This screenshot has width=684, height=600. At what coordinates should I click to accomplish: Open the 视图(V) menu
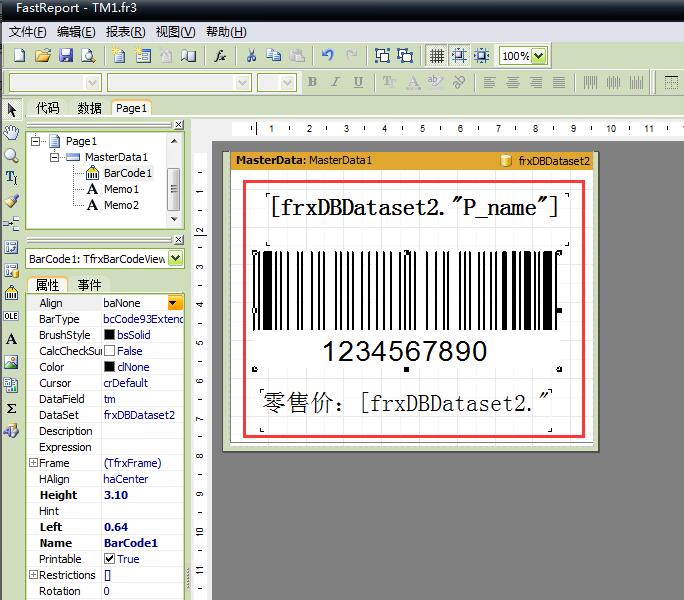tap(176, 32)
